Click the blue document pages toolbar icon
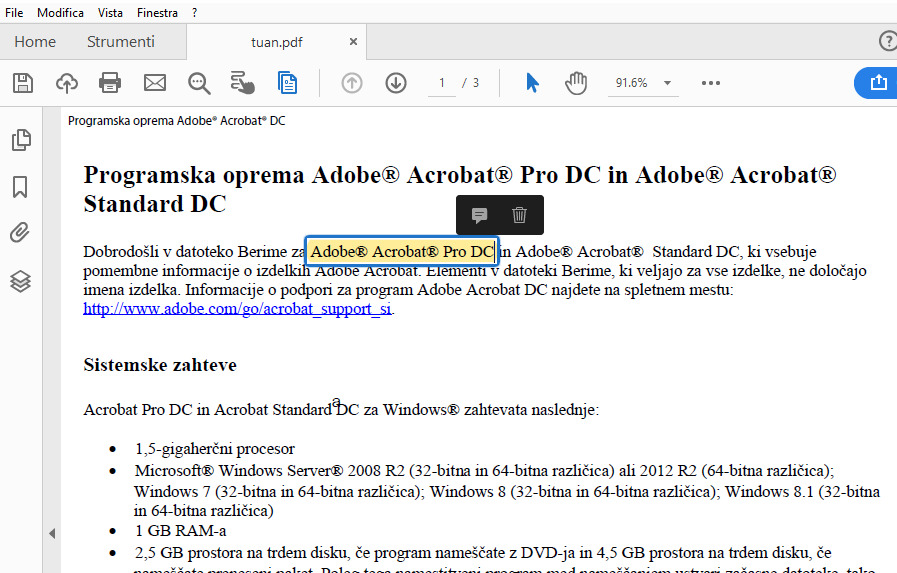Image resolution: width=897 pixels, height=573 pixels. click(287, 83)
